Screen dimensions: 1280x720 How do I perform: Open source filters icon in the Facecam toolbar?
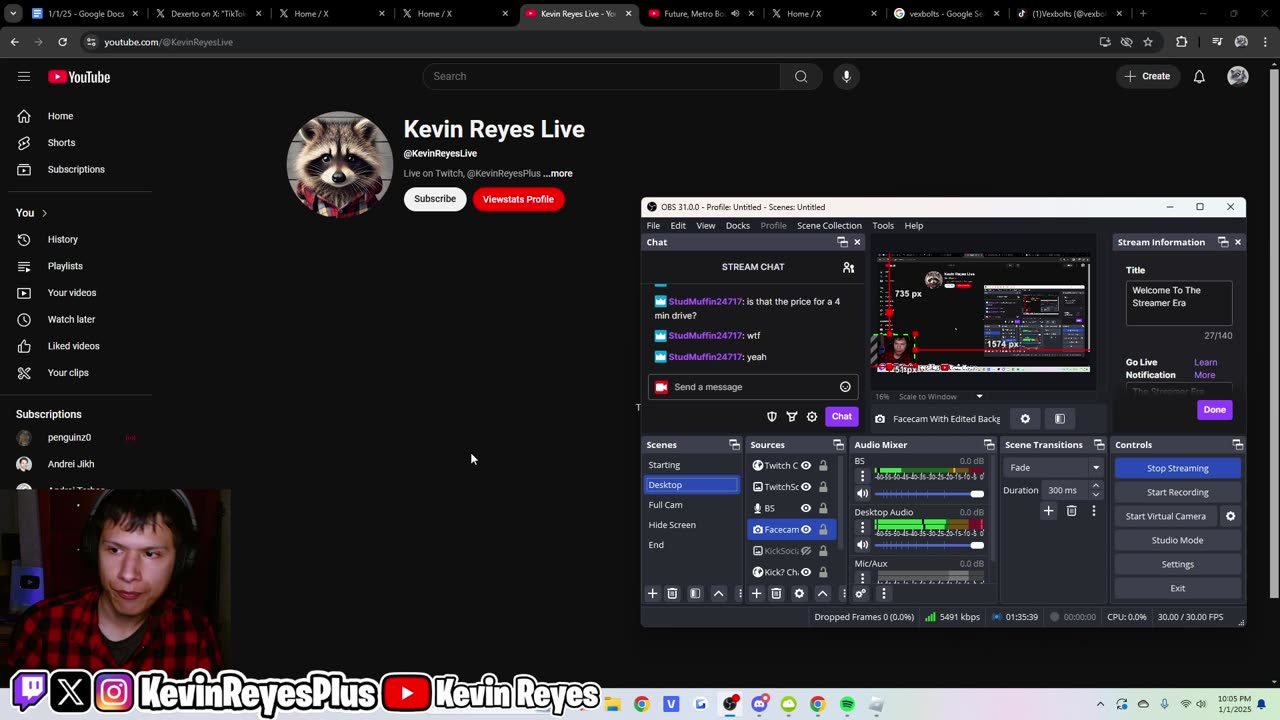pyautogui.click(x=1060, y=419)
